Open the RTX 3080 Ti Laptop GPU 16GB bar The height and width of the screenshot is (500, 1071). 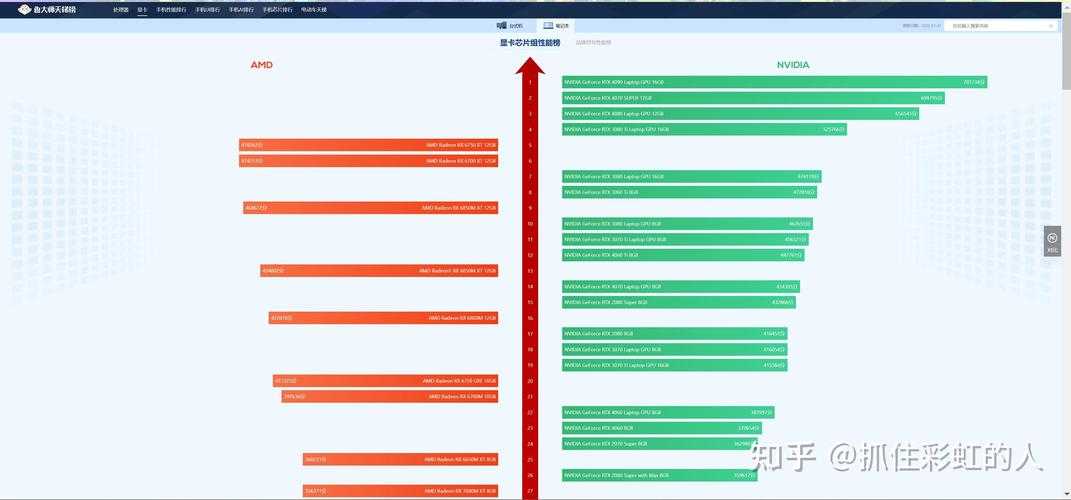coord(704,129)
